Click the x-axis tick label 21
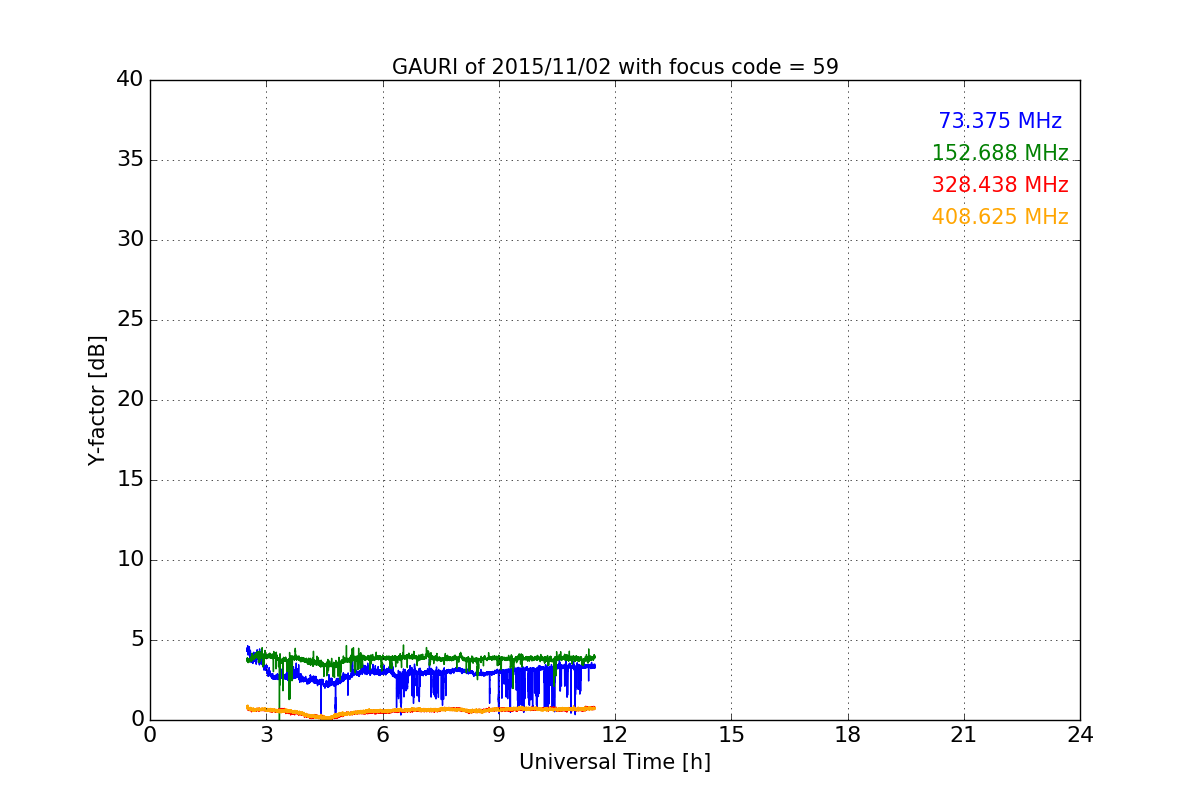 pos(964,734)
